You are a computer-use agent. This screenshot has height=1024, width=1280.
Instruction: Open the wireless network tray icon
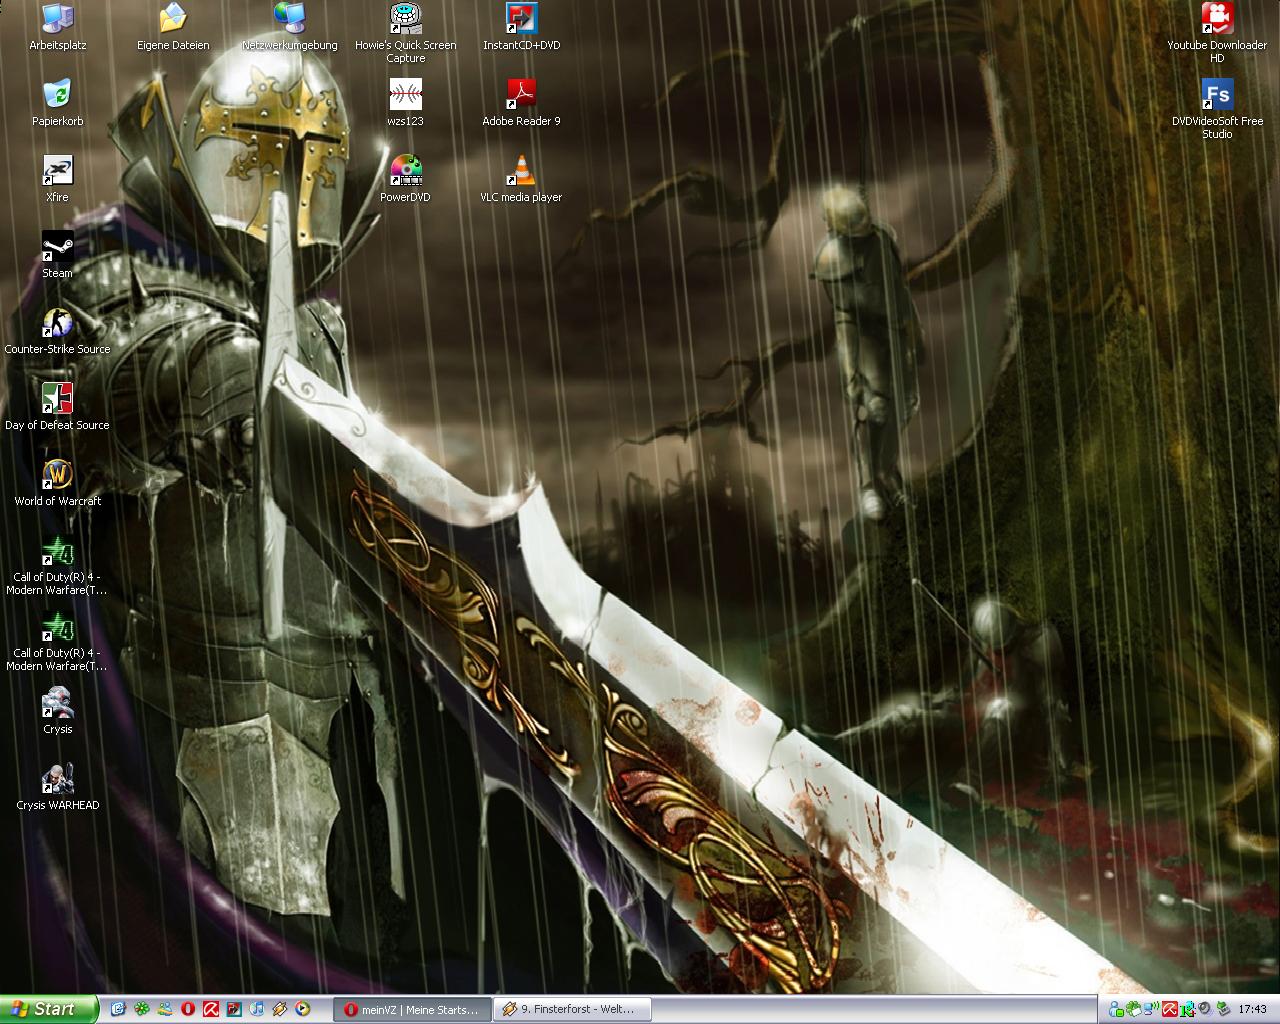pos(1151,1008)
